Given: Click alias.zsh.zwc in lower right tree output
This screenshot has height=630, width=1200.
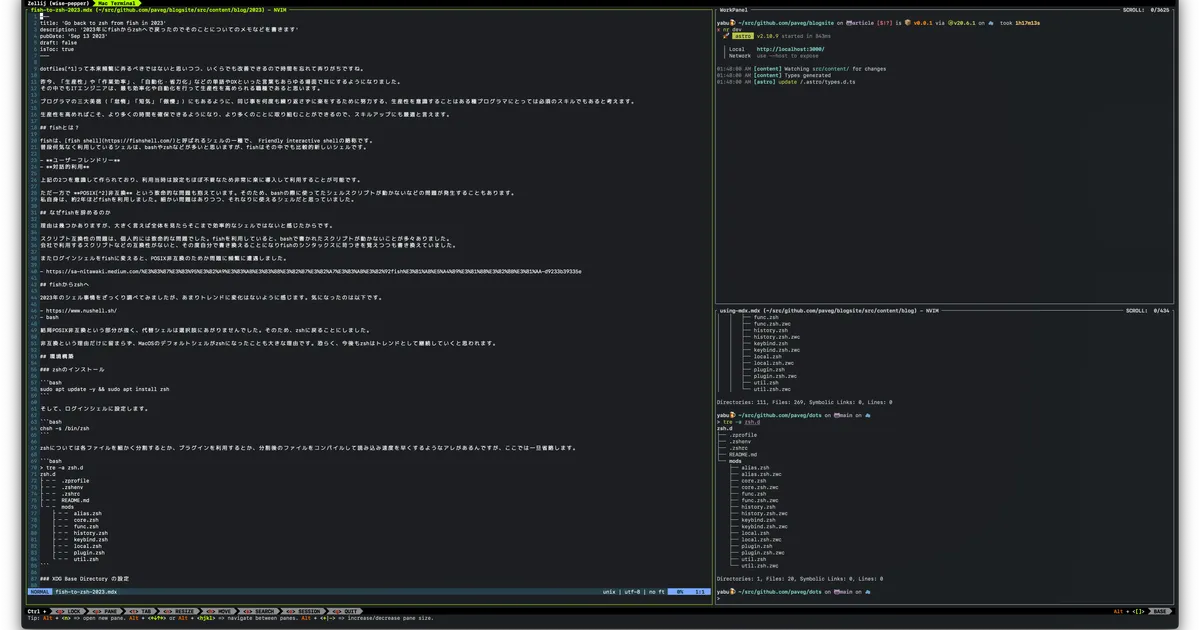Looking at the screenshot, I should pos(761,474).
